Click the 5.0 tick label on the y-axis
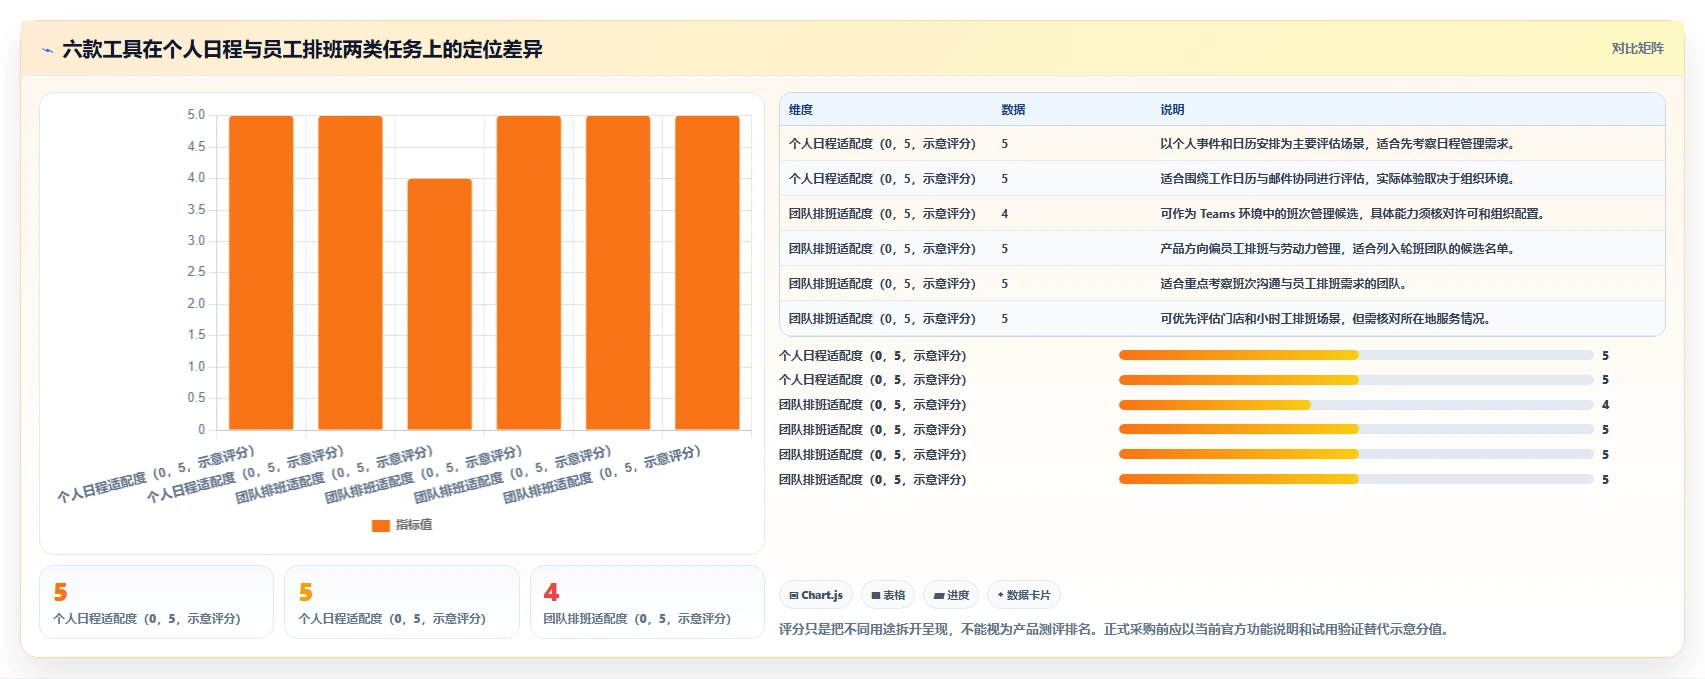This screenshot has height=679, width=1705. coord(196,115)
